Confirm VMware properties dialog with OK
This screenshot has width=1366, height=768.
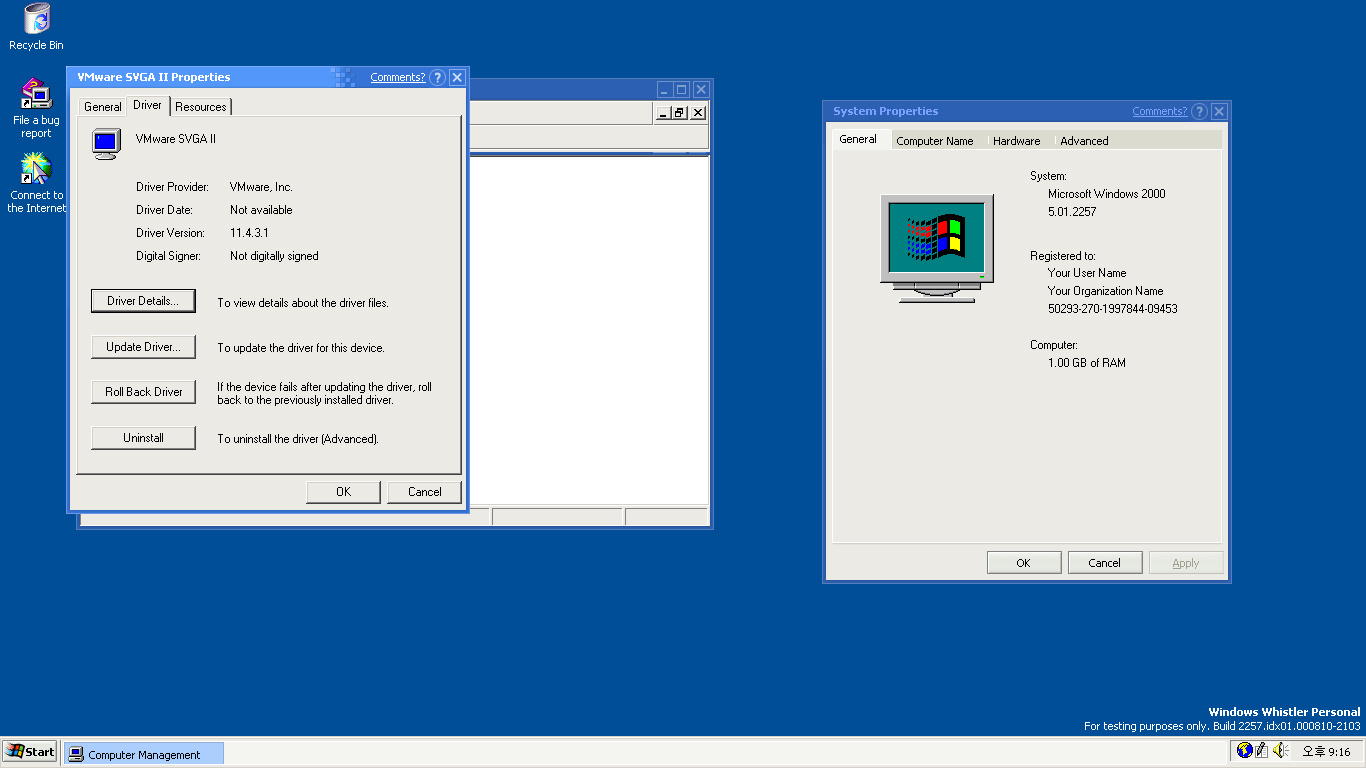click(x=343, y=492)
